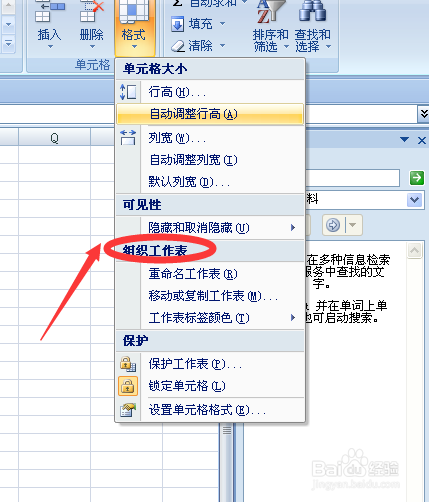Image resolution: width=429 pixels, height=502 pixels.
Task: Choose 自动调整行高(A) menu item
Action: tap(210, 114)
